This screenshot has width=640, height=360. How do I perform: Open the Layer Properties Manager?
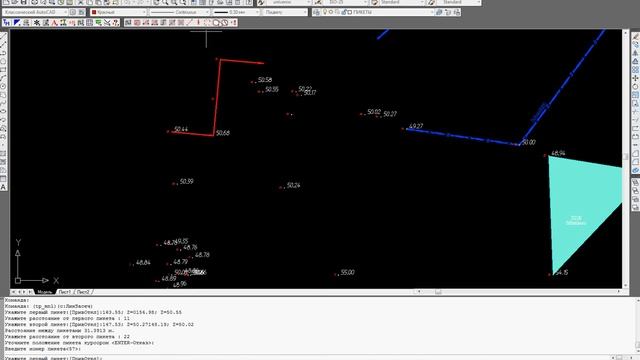(316, 12)
